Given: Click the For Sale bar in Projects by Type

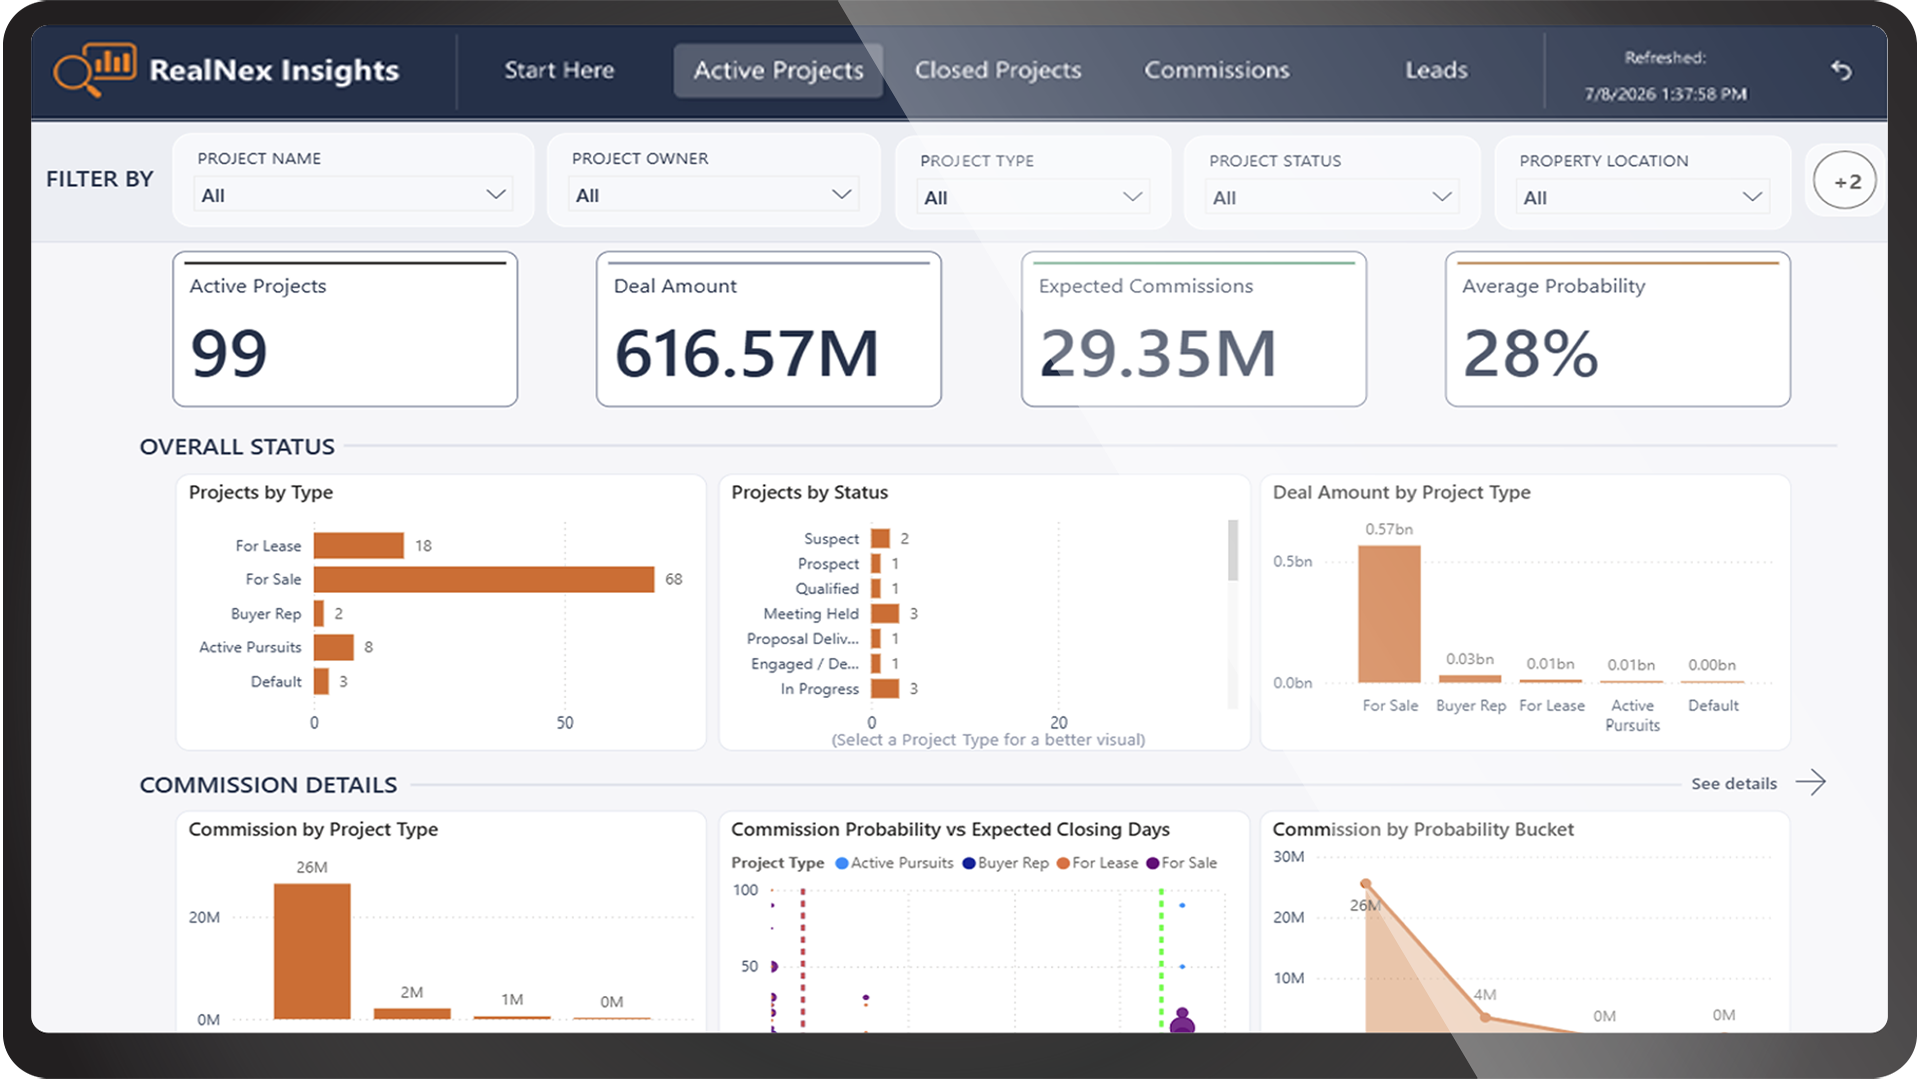Looking at the screenshot, I should click(x=484, y=579).
